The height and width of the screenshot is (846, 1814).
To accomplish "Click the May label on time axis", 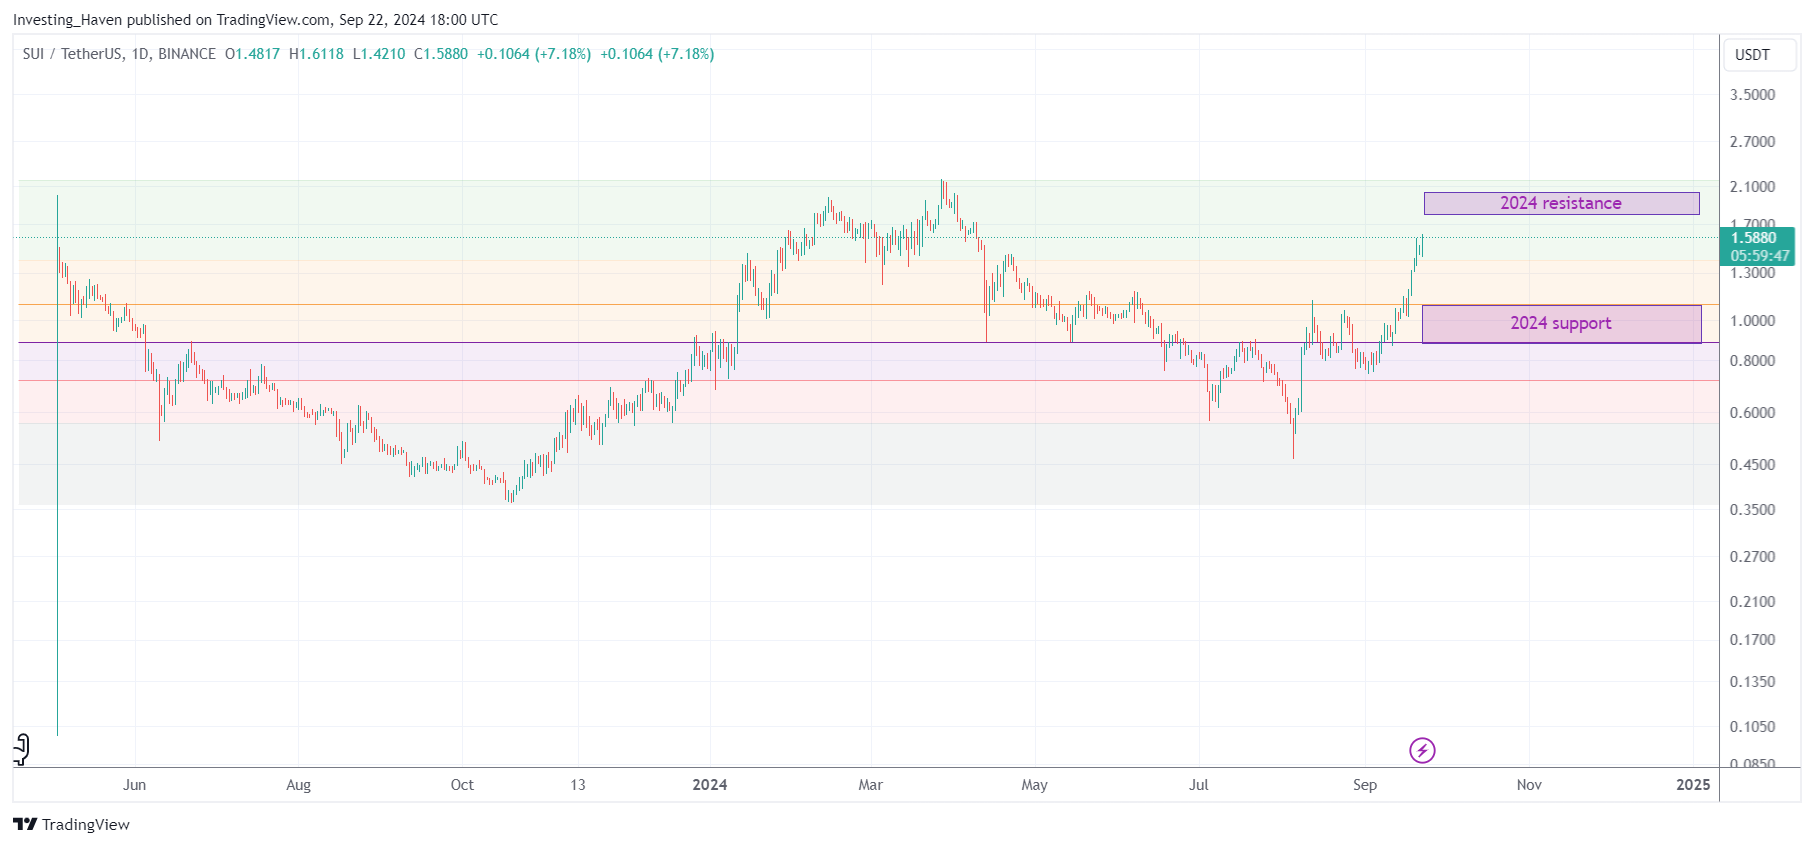I will pos(1034,785).
